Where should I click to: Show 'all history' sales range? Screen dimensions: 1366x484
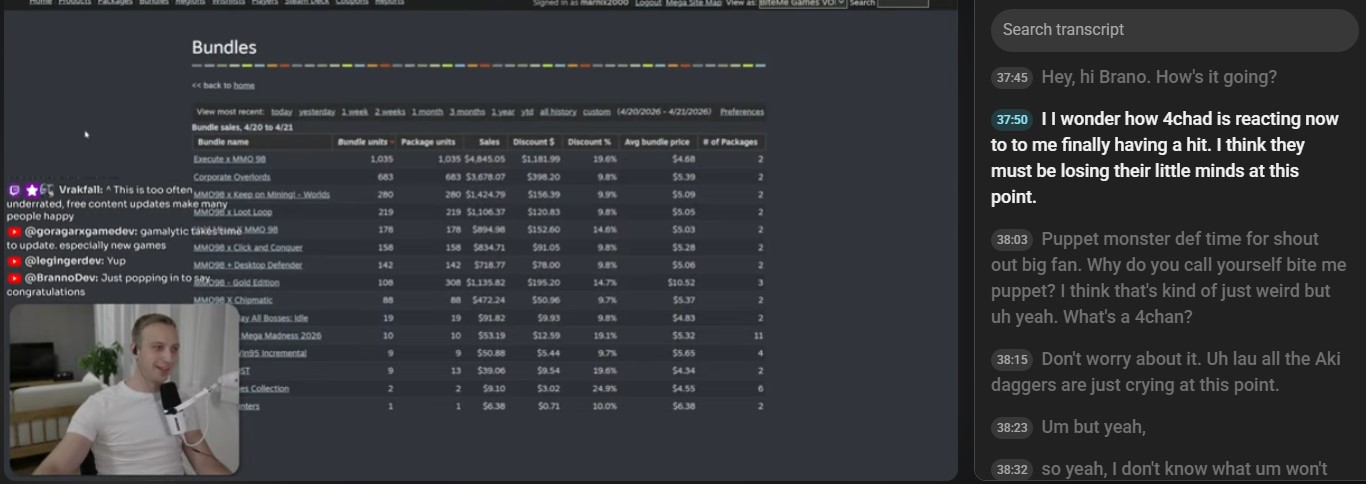click(558, 112)
